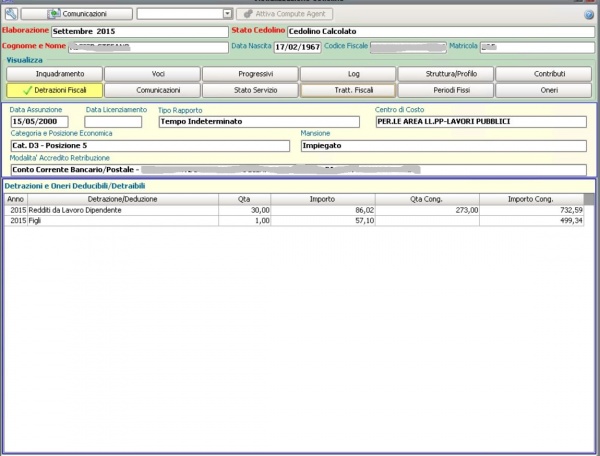This screenshot has height=456, width=600.
Task: Click the Tratt. Fiscali button
Action: coord(347,90)
